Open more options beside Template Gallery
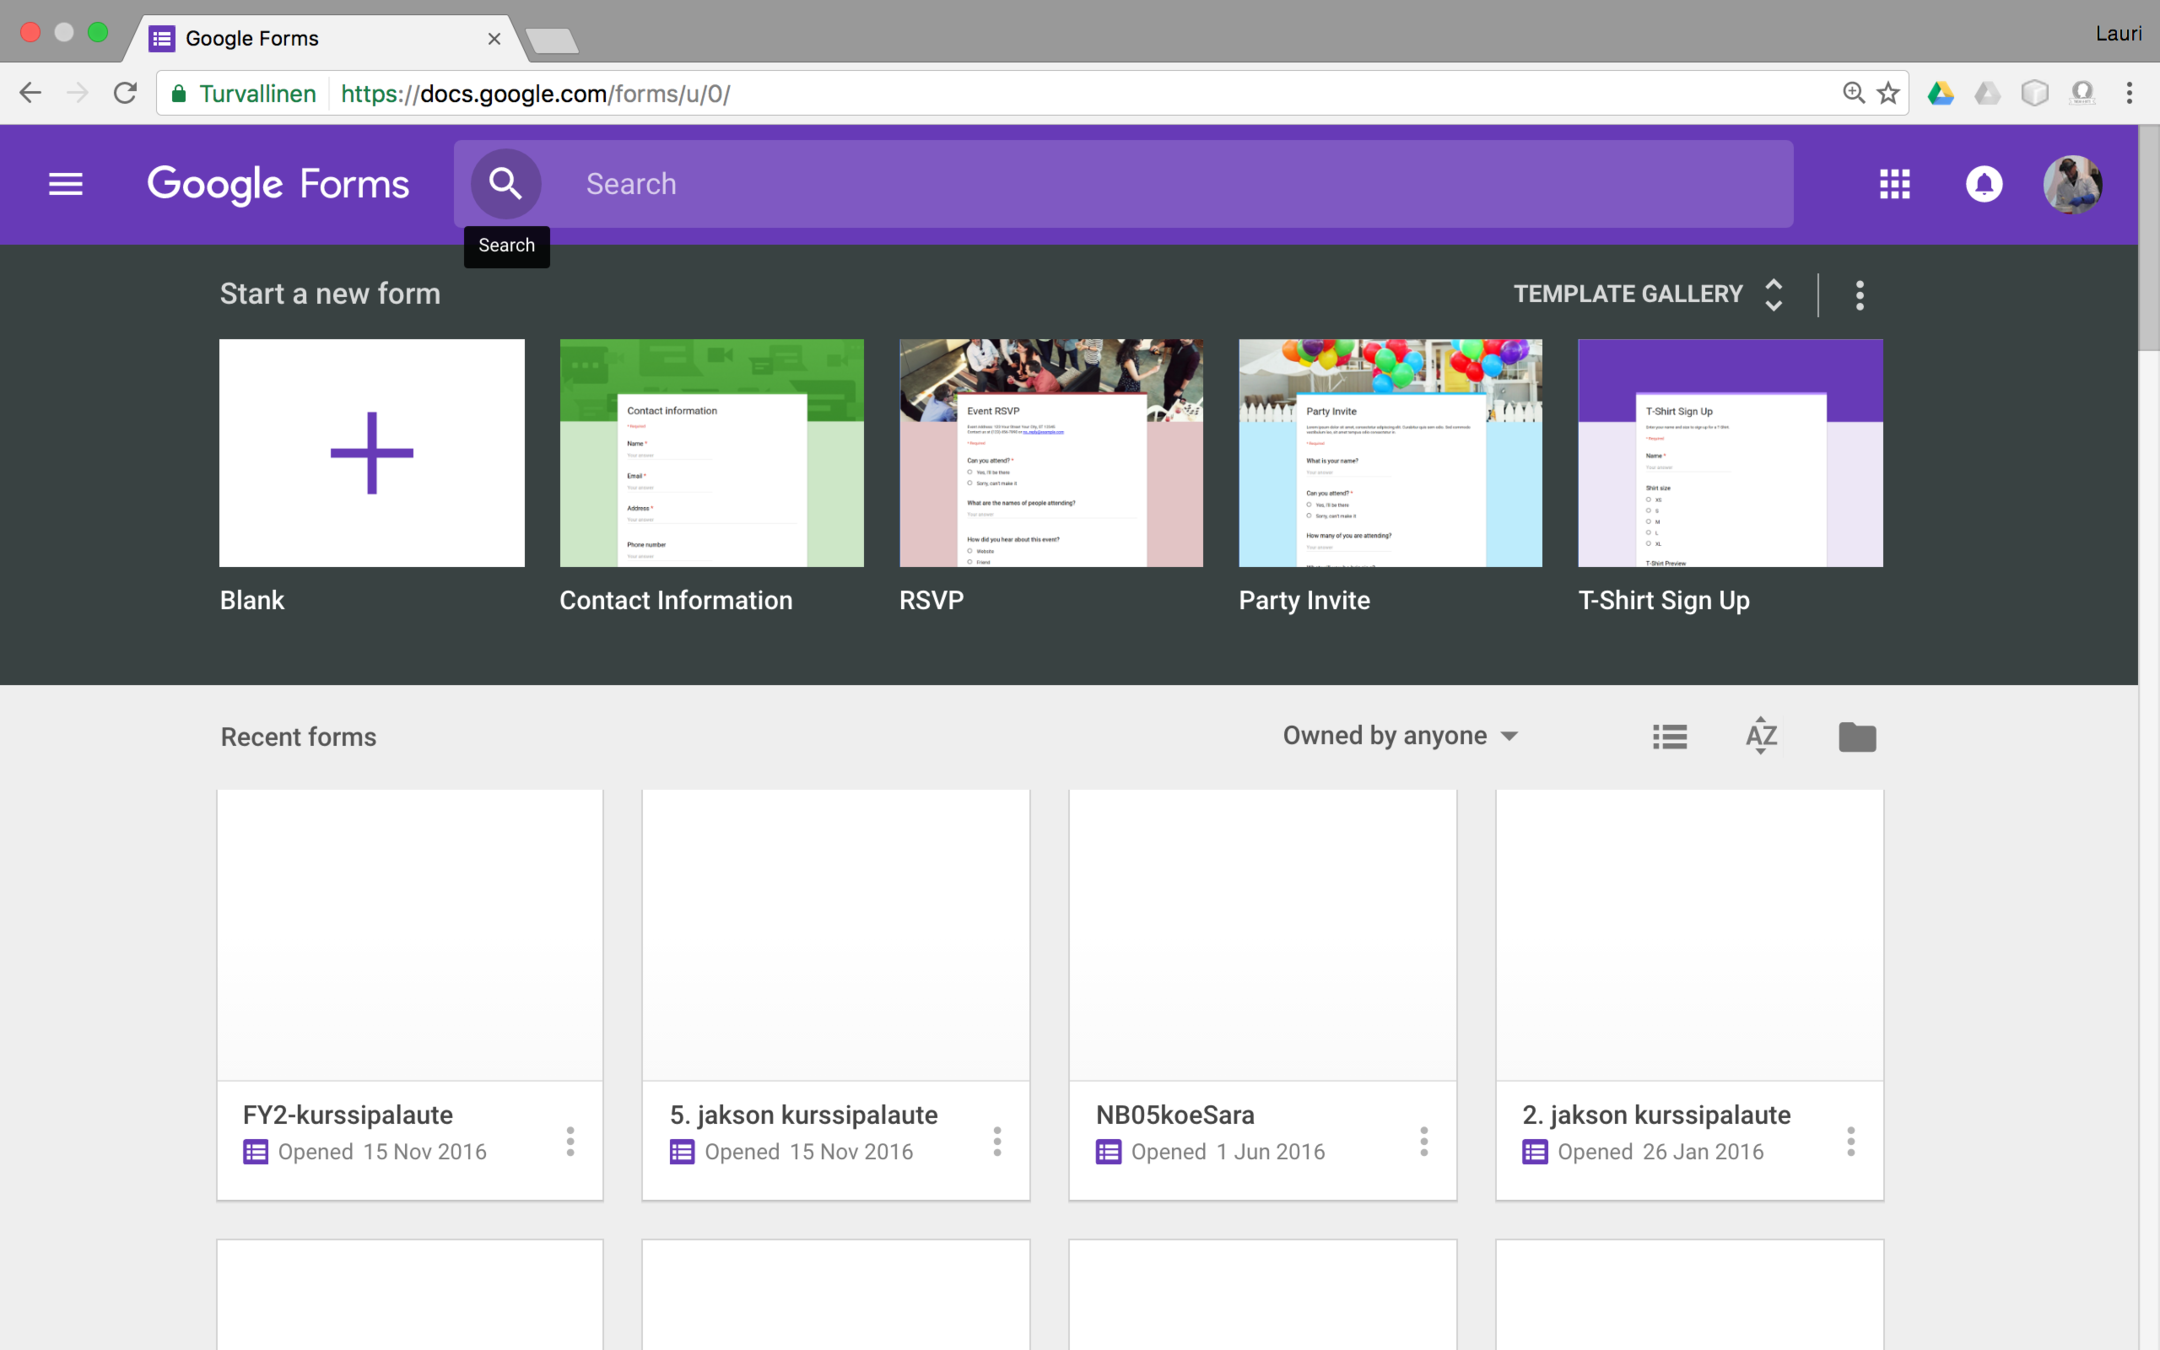Screen dimensions: 2160x1350 [x=1860, y=295]
